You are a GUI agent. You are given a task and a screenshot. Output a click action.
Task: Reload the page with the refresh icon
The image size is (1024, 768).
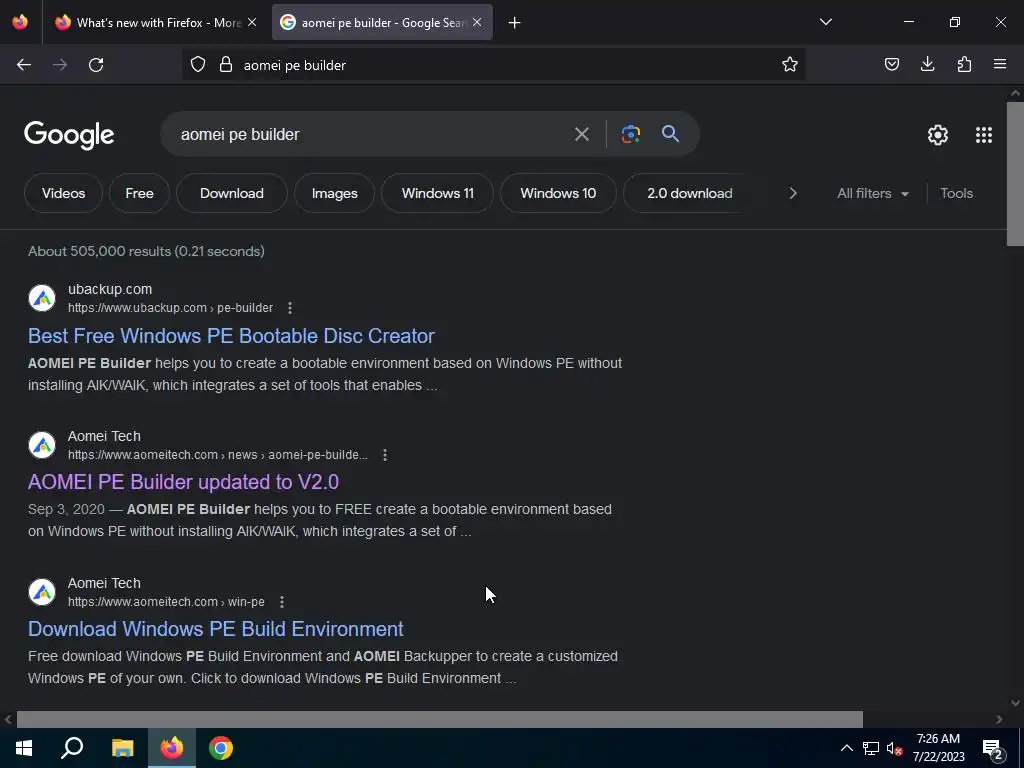(96, 65)
